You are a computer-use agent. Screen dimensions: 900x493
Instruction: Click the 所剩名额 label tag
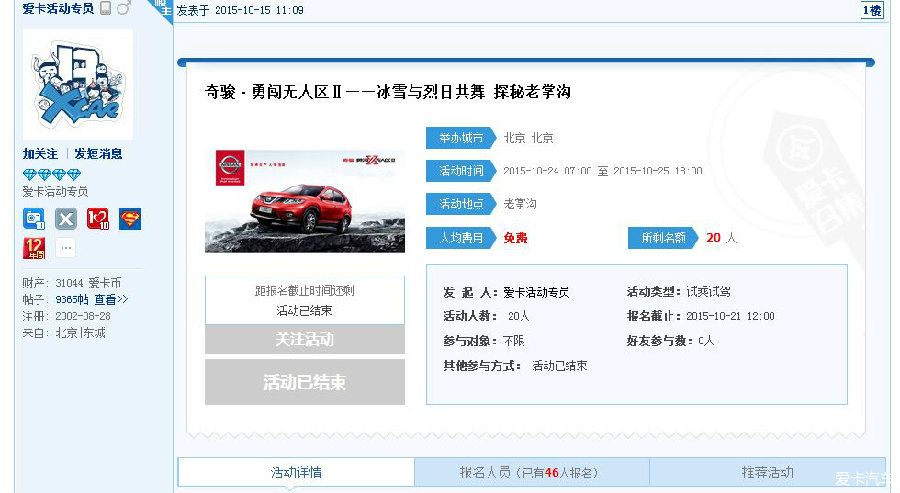pos(662,238)
